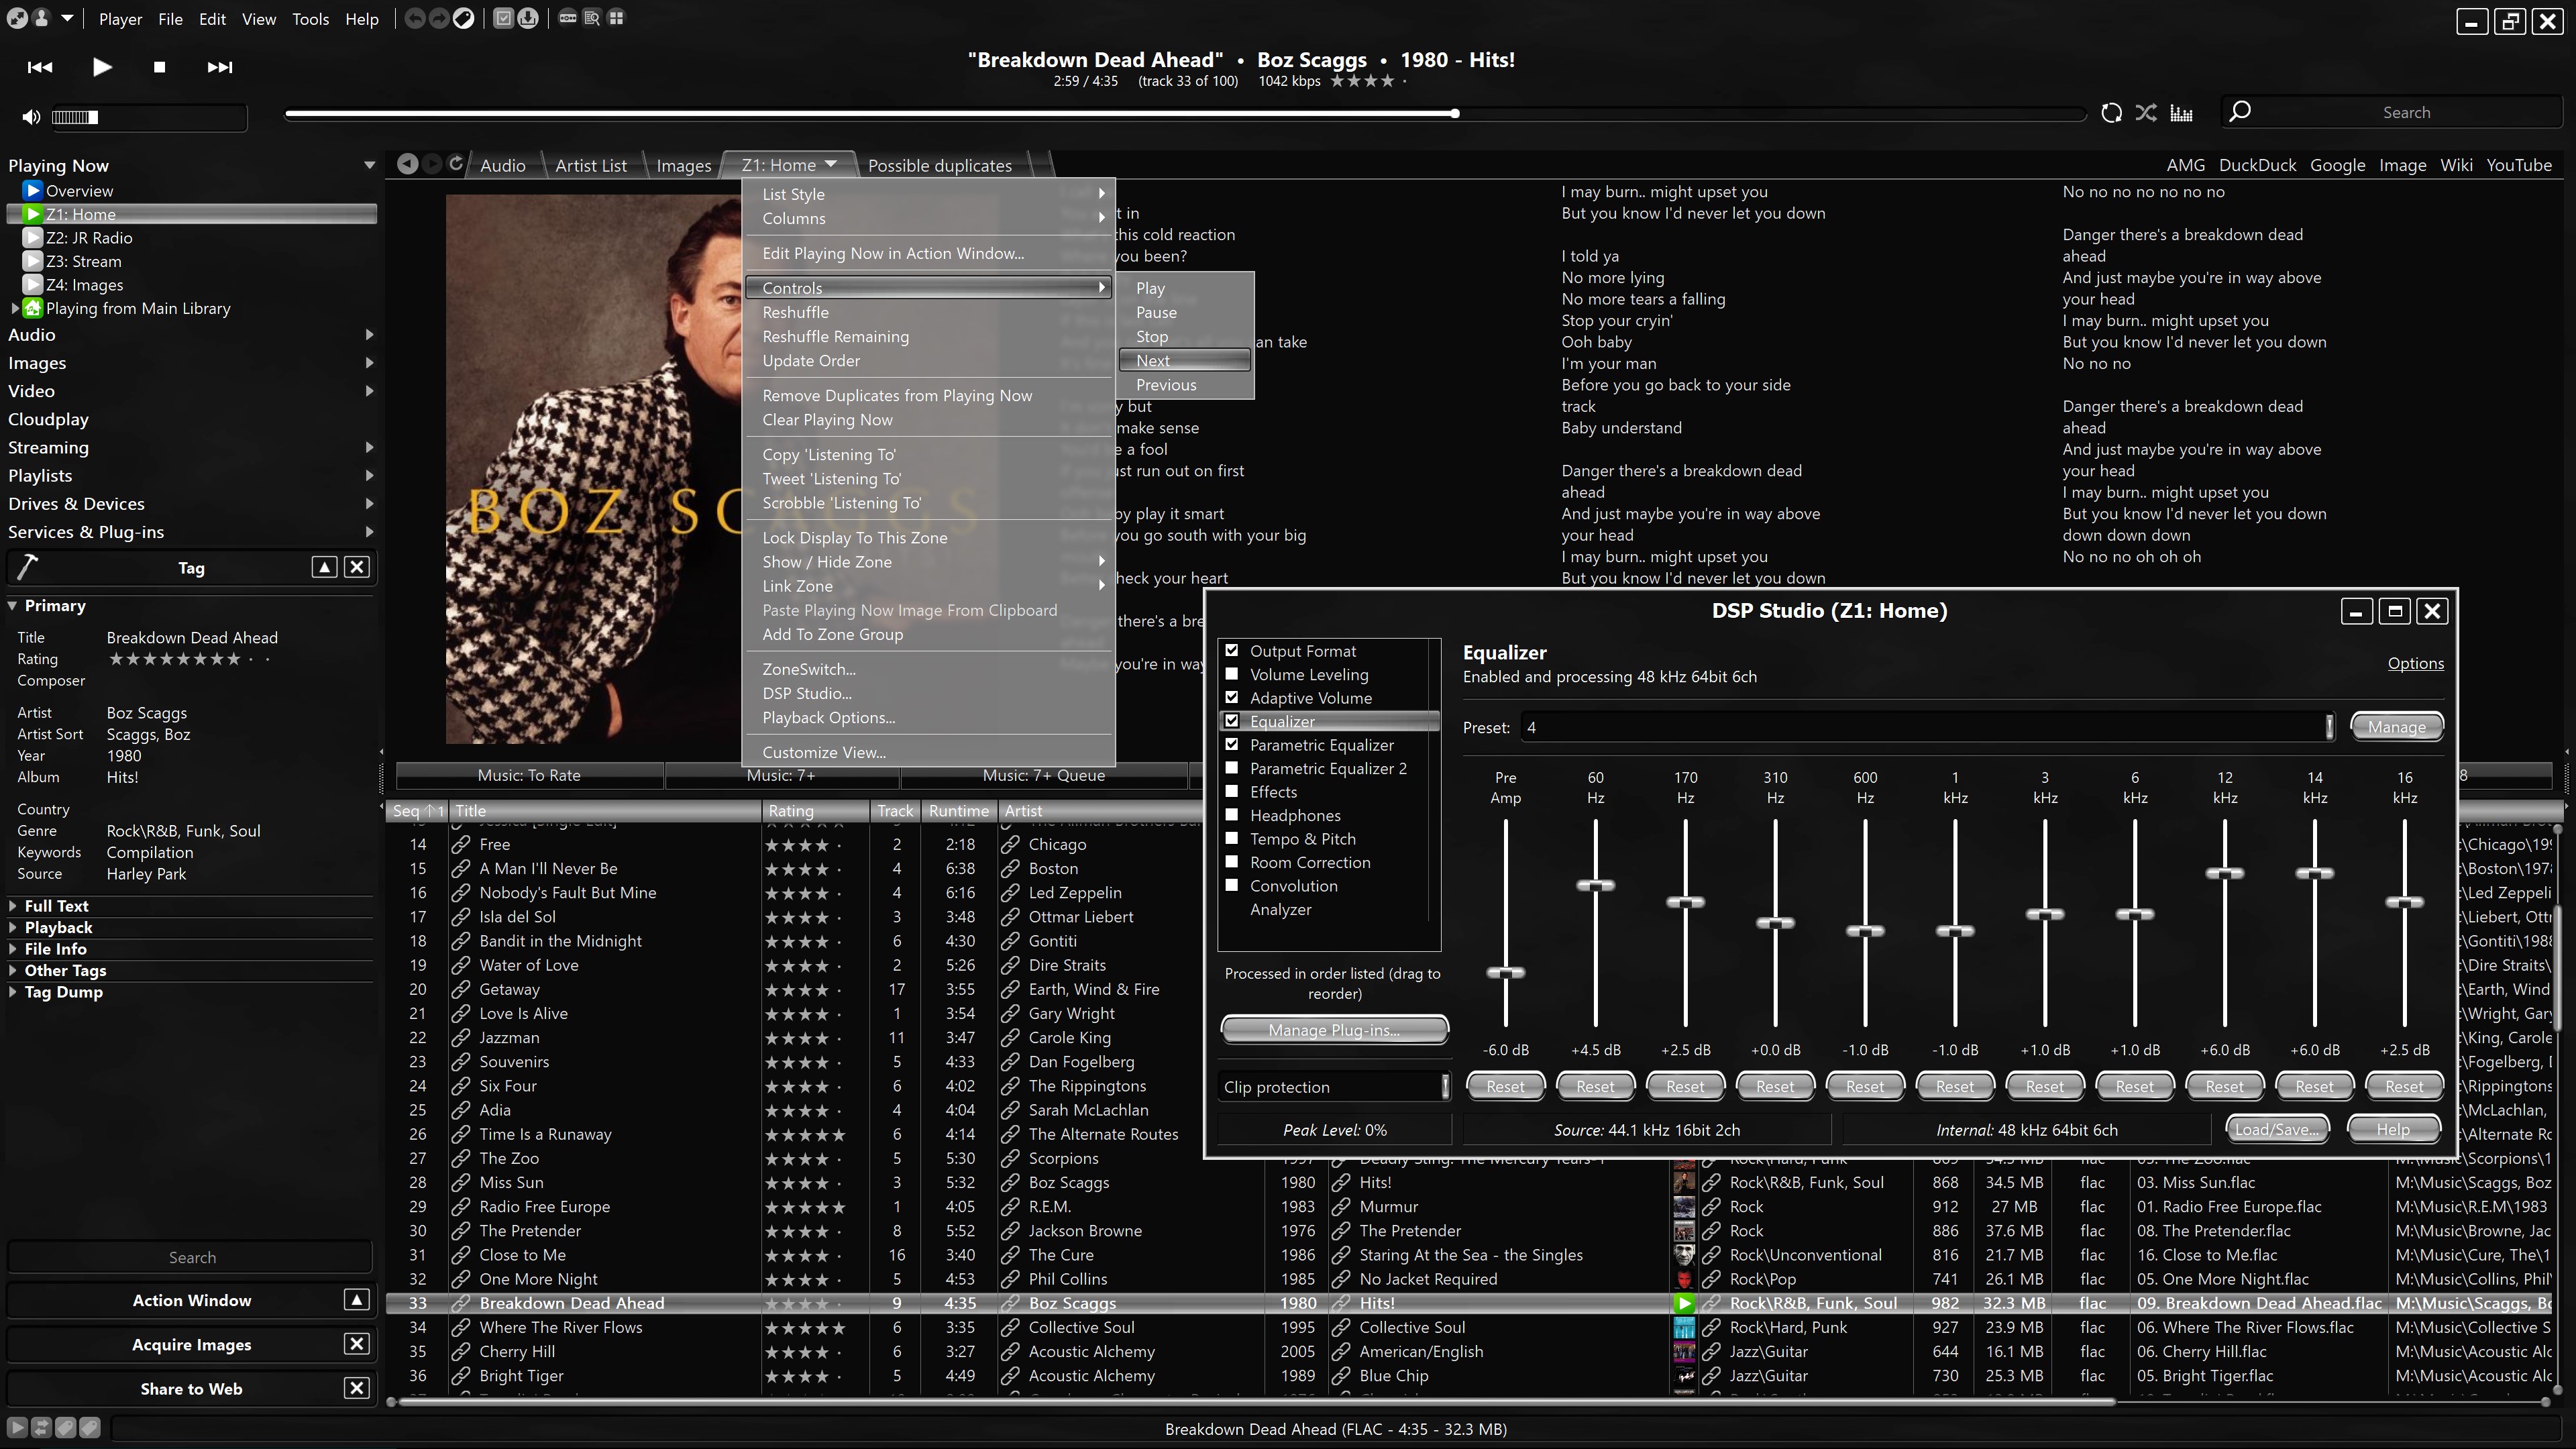Click the refresh view arrow beside Audio tab
This screenshot has height=1449, width=2576.
pyautogui.click(x=456, y=164)
